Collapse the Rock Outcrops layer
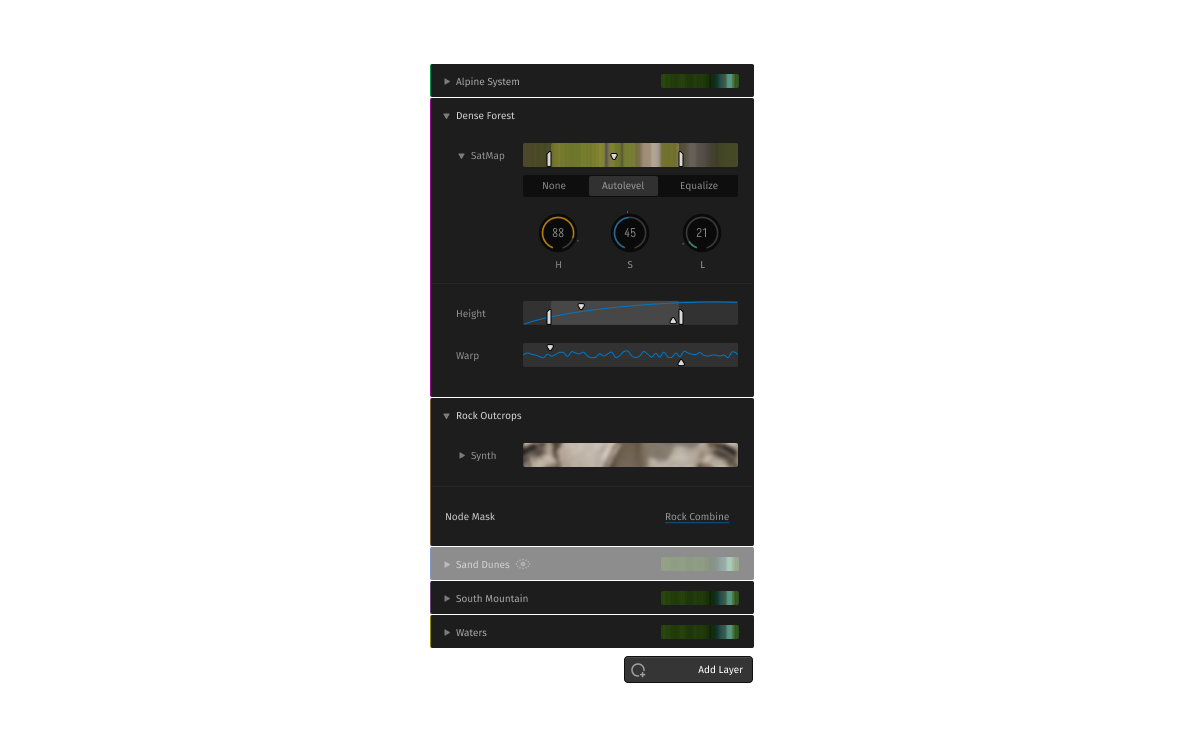Screen dimensions: 1184x748 (447, 416)
